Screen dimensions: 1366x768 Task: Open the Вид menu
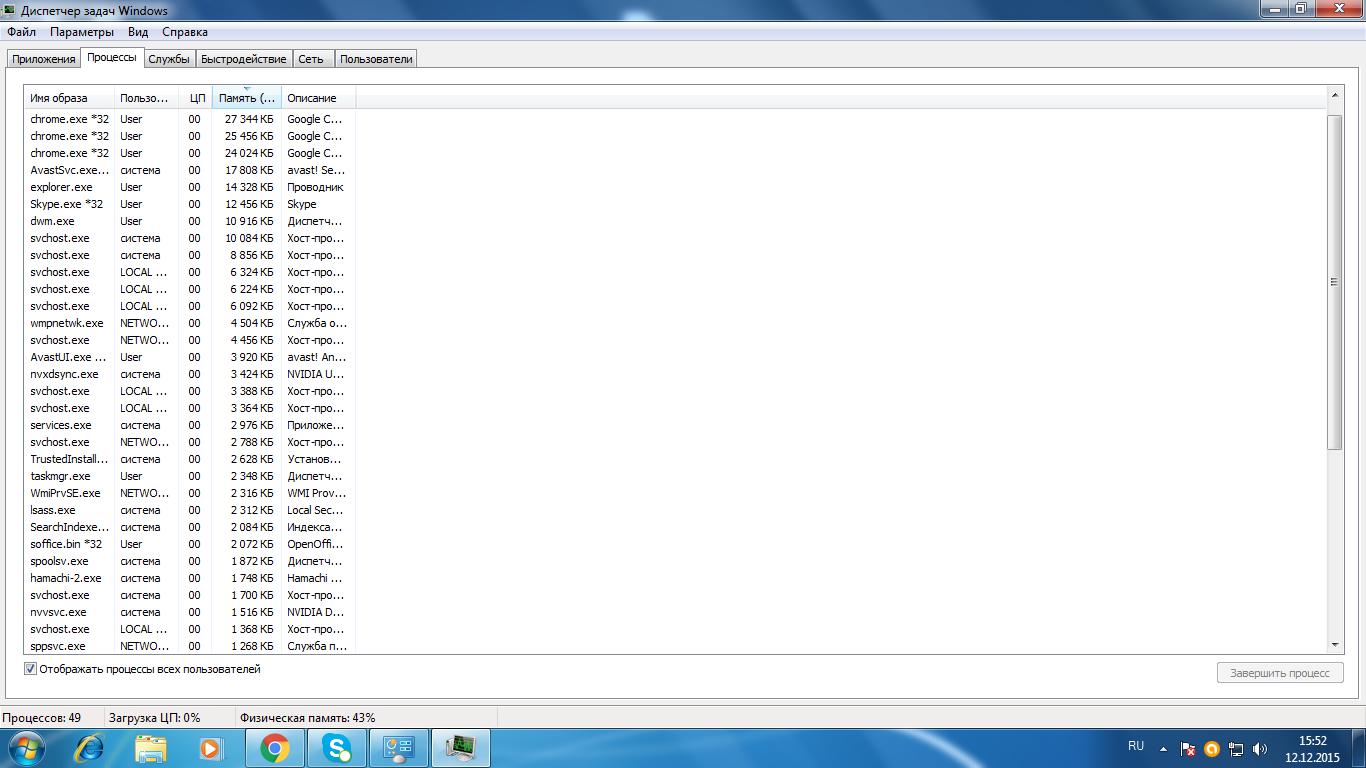coord(138,32)
